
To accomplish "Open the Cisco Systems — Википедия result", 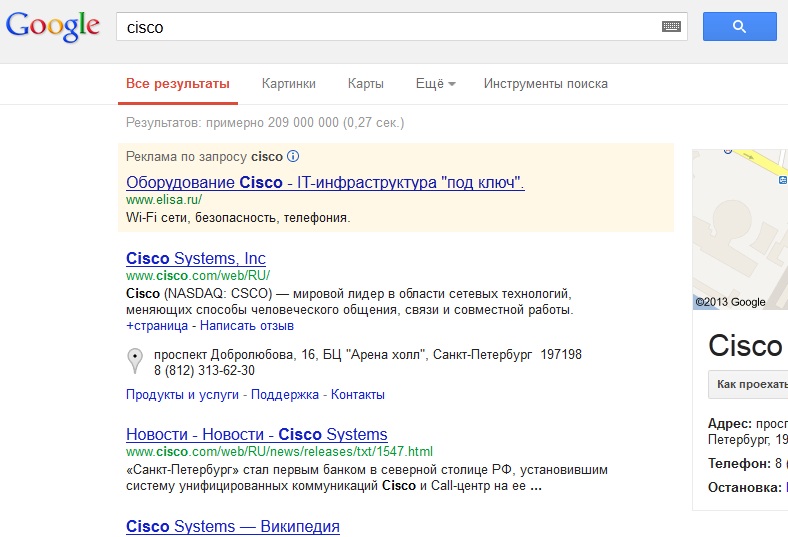I will (x=233, y=526).
